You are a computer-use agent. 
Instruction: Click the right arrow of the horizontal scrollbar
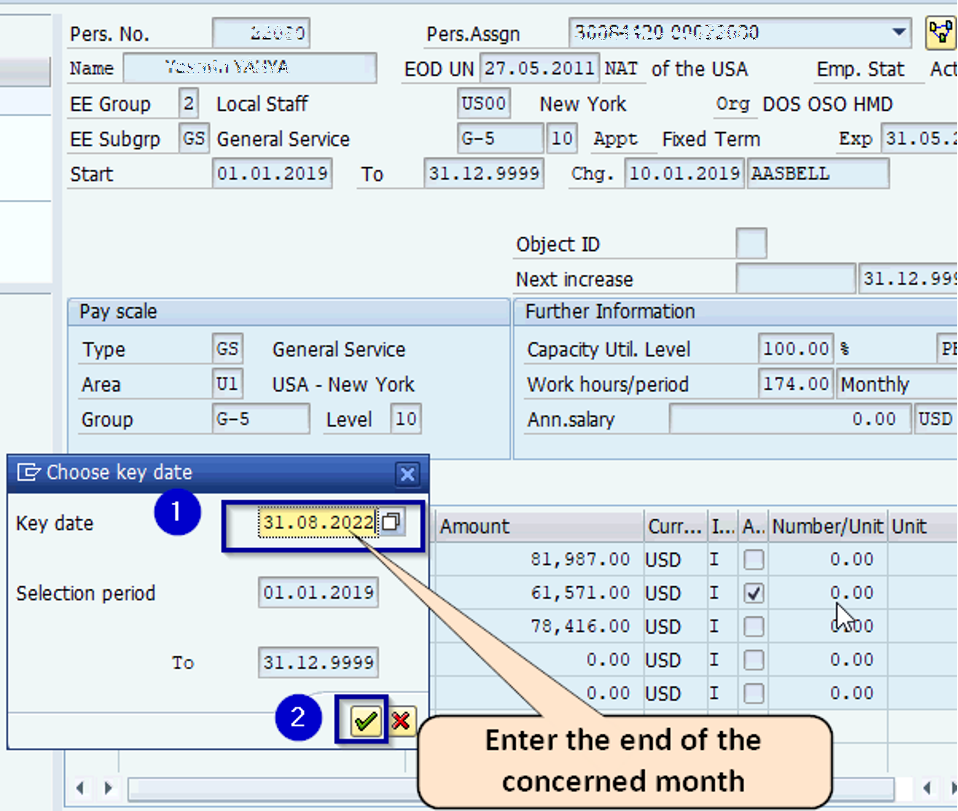click(x=108, y=787)
